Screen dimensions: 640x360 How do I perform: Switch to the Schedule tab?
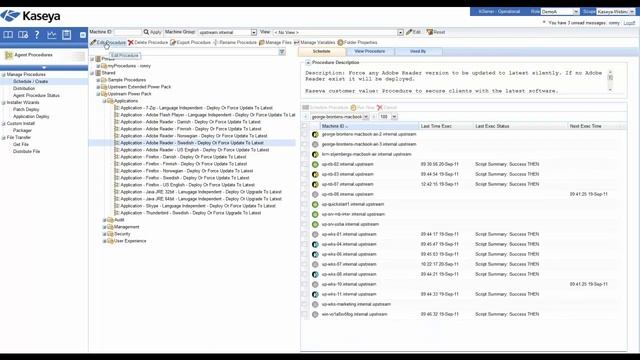(322, 51)
